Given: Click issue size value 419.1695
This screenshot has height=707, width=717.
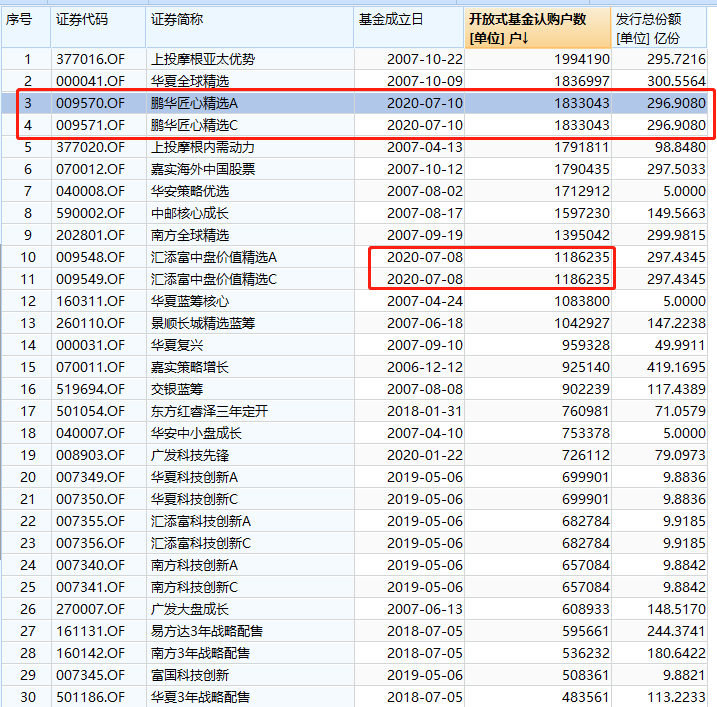Looking at the screenshot, I should click(x=676, y=367).
